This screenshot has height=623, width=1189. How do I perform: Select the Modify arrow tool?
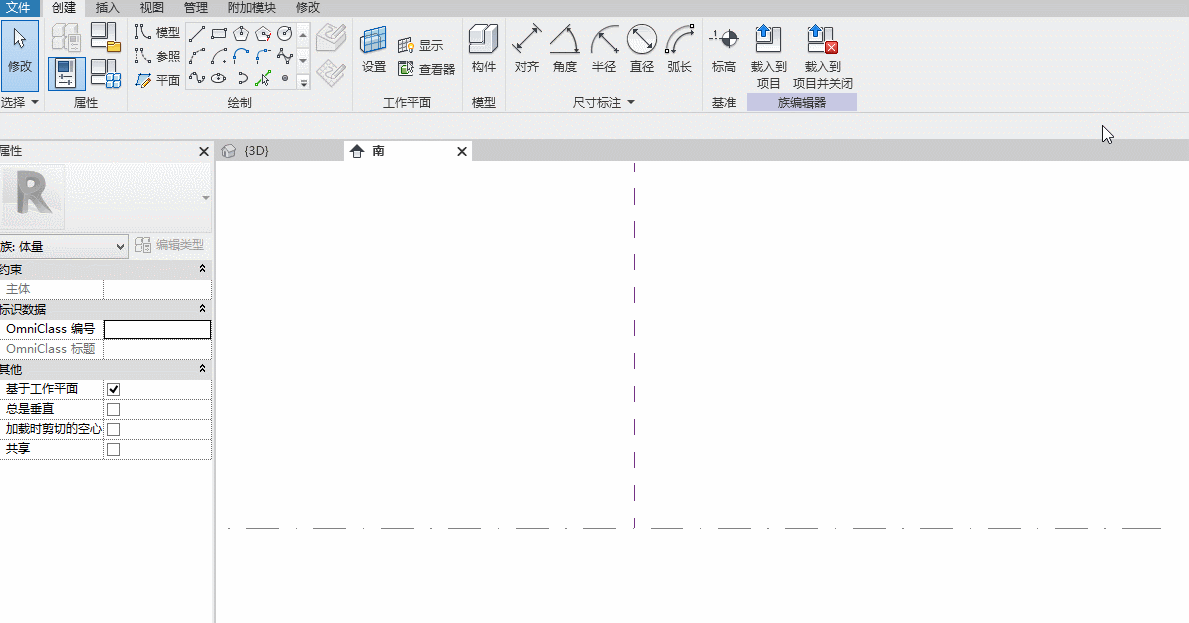pyautogui.click(x=20, y=55)
